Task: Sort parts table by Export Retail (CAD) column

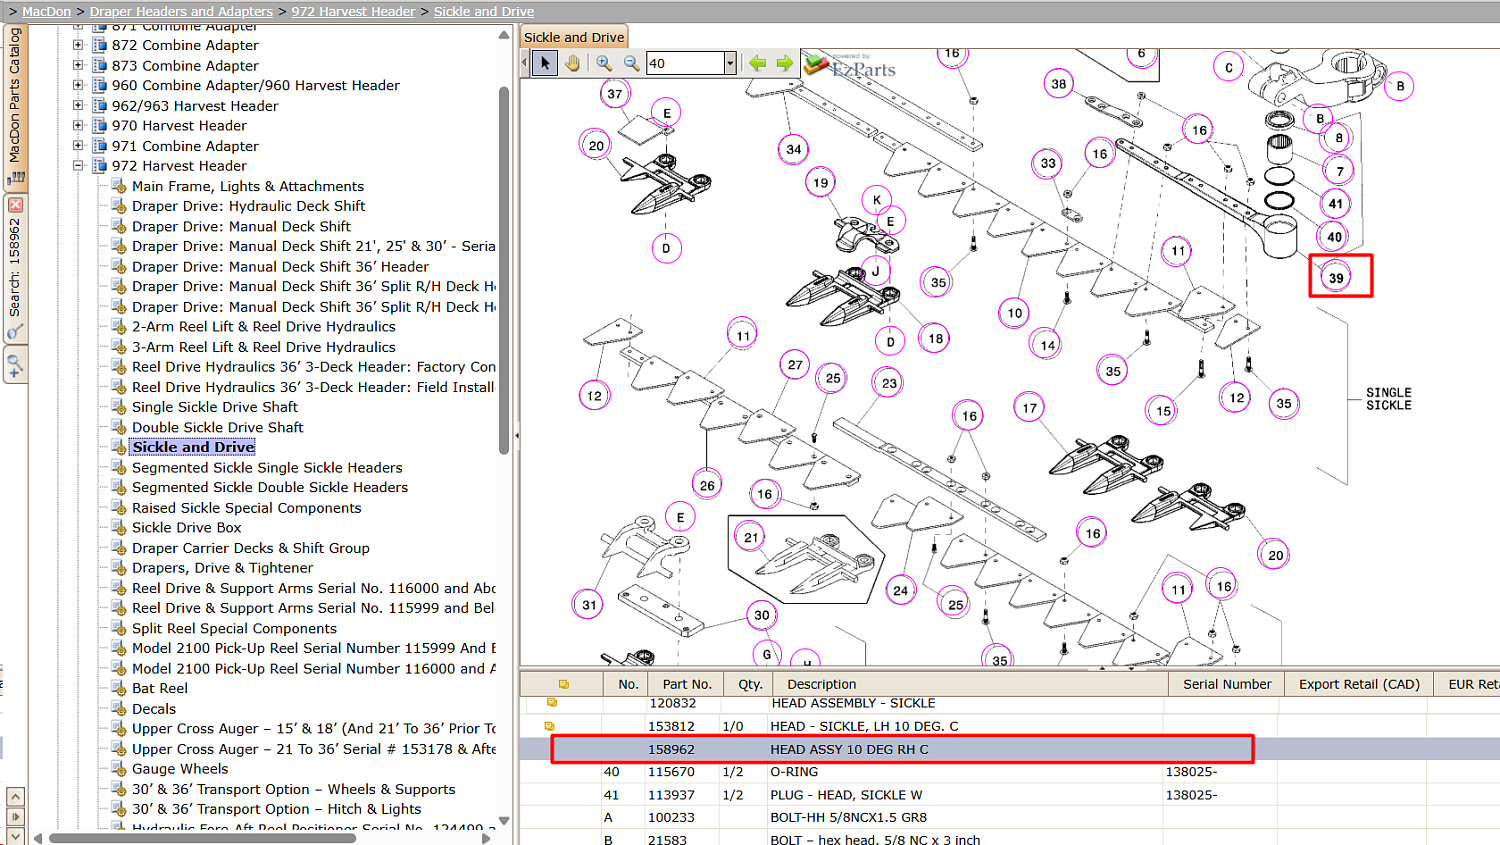Action: 1359,684
